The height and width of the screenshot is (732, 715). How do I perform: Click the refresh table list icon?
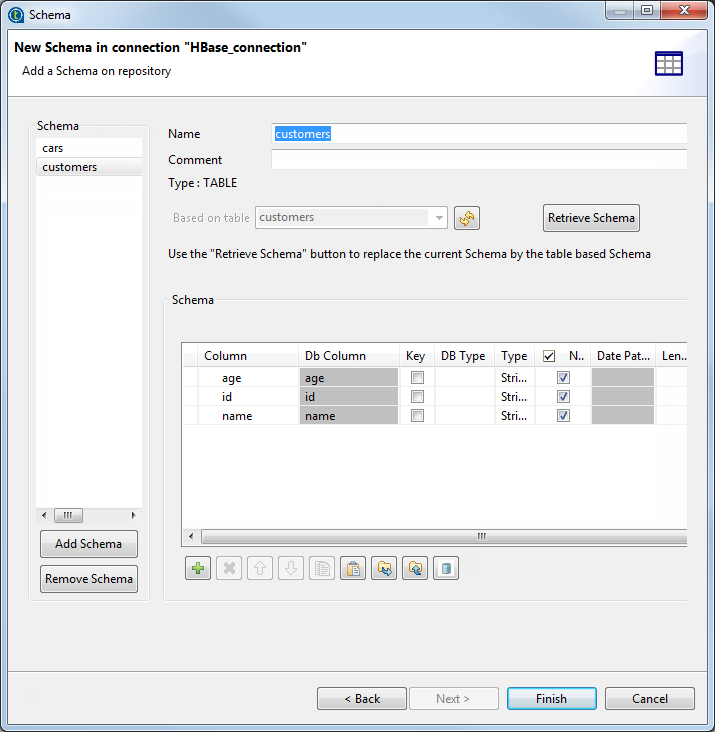tap(467, 218)
